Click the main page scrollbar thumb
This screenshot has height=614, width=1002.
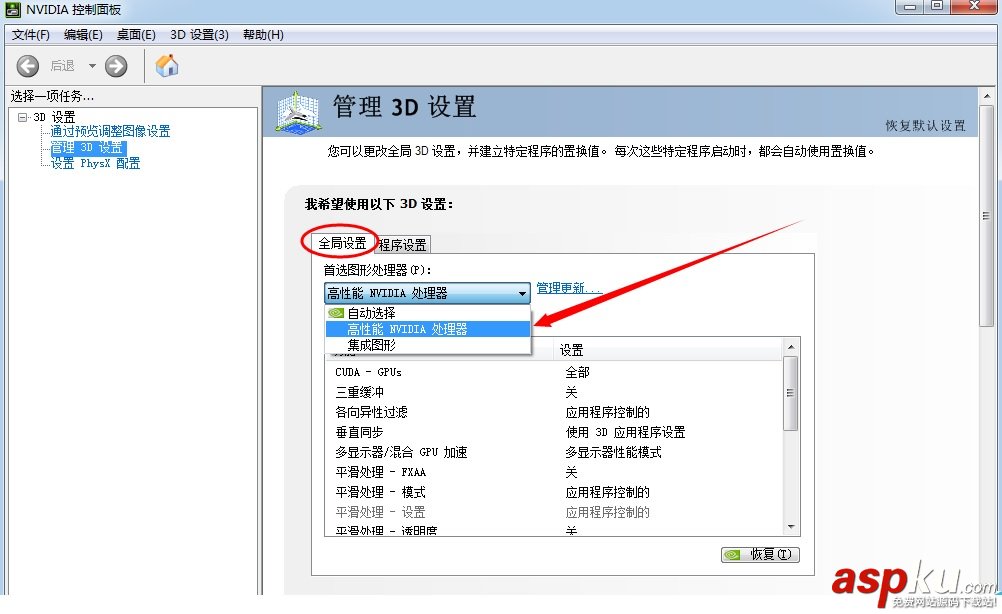click(x=987, y=216)
